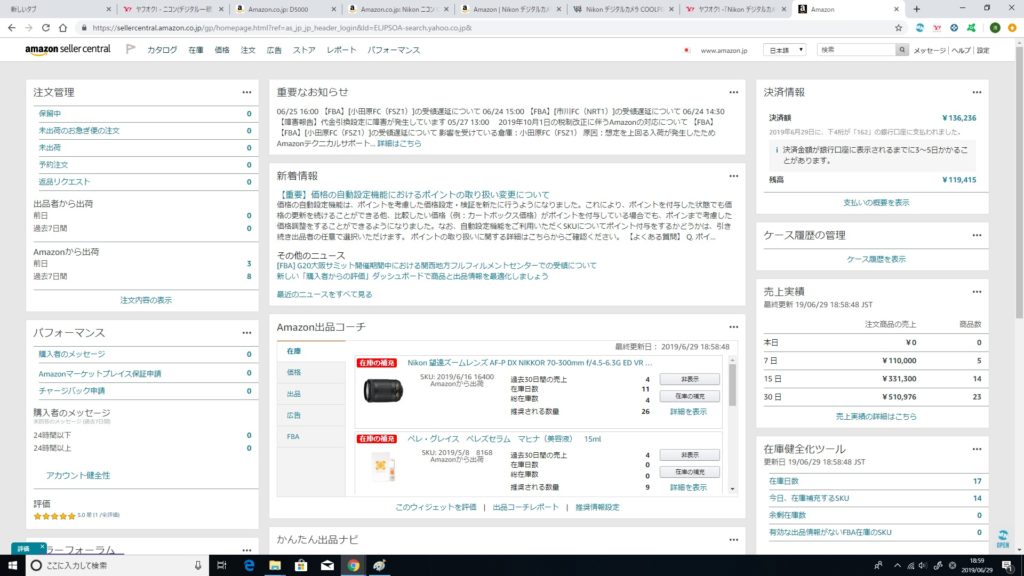Click the 保留中 orders link

click(x=50, y=114)
